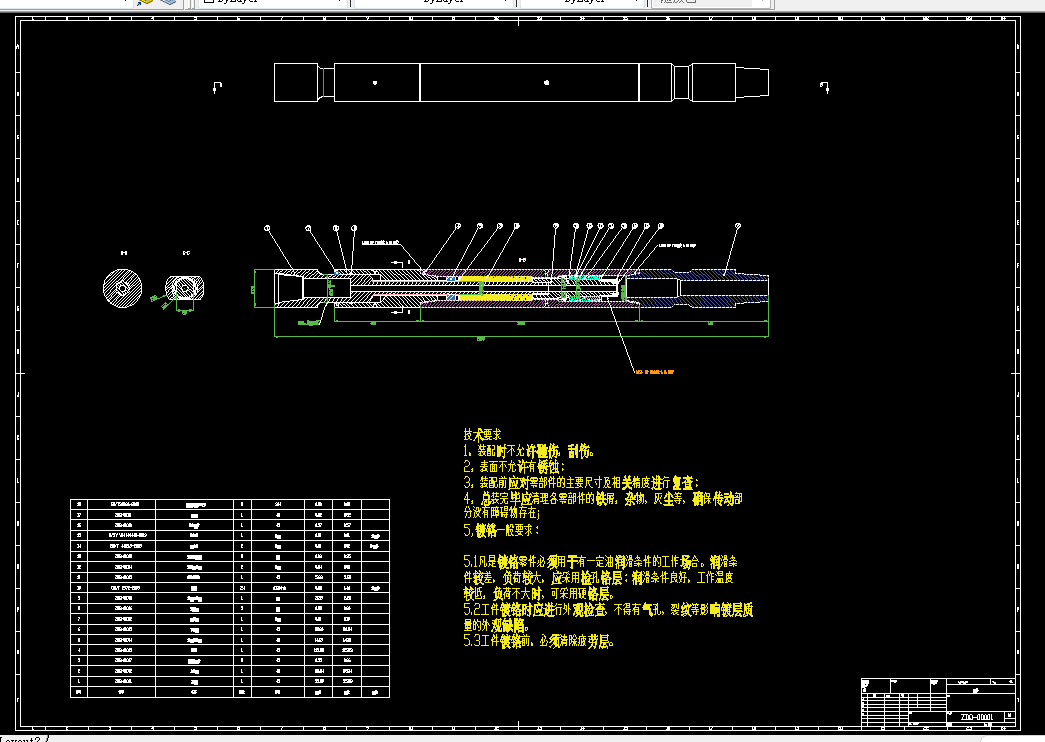The width and height of the screenshot is (1045, 742).
Task: Click note 5.2 about 外观检查
Action: coord(608,617)
